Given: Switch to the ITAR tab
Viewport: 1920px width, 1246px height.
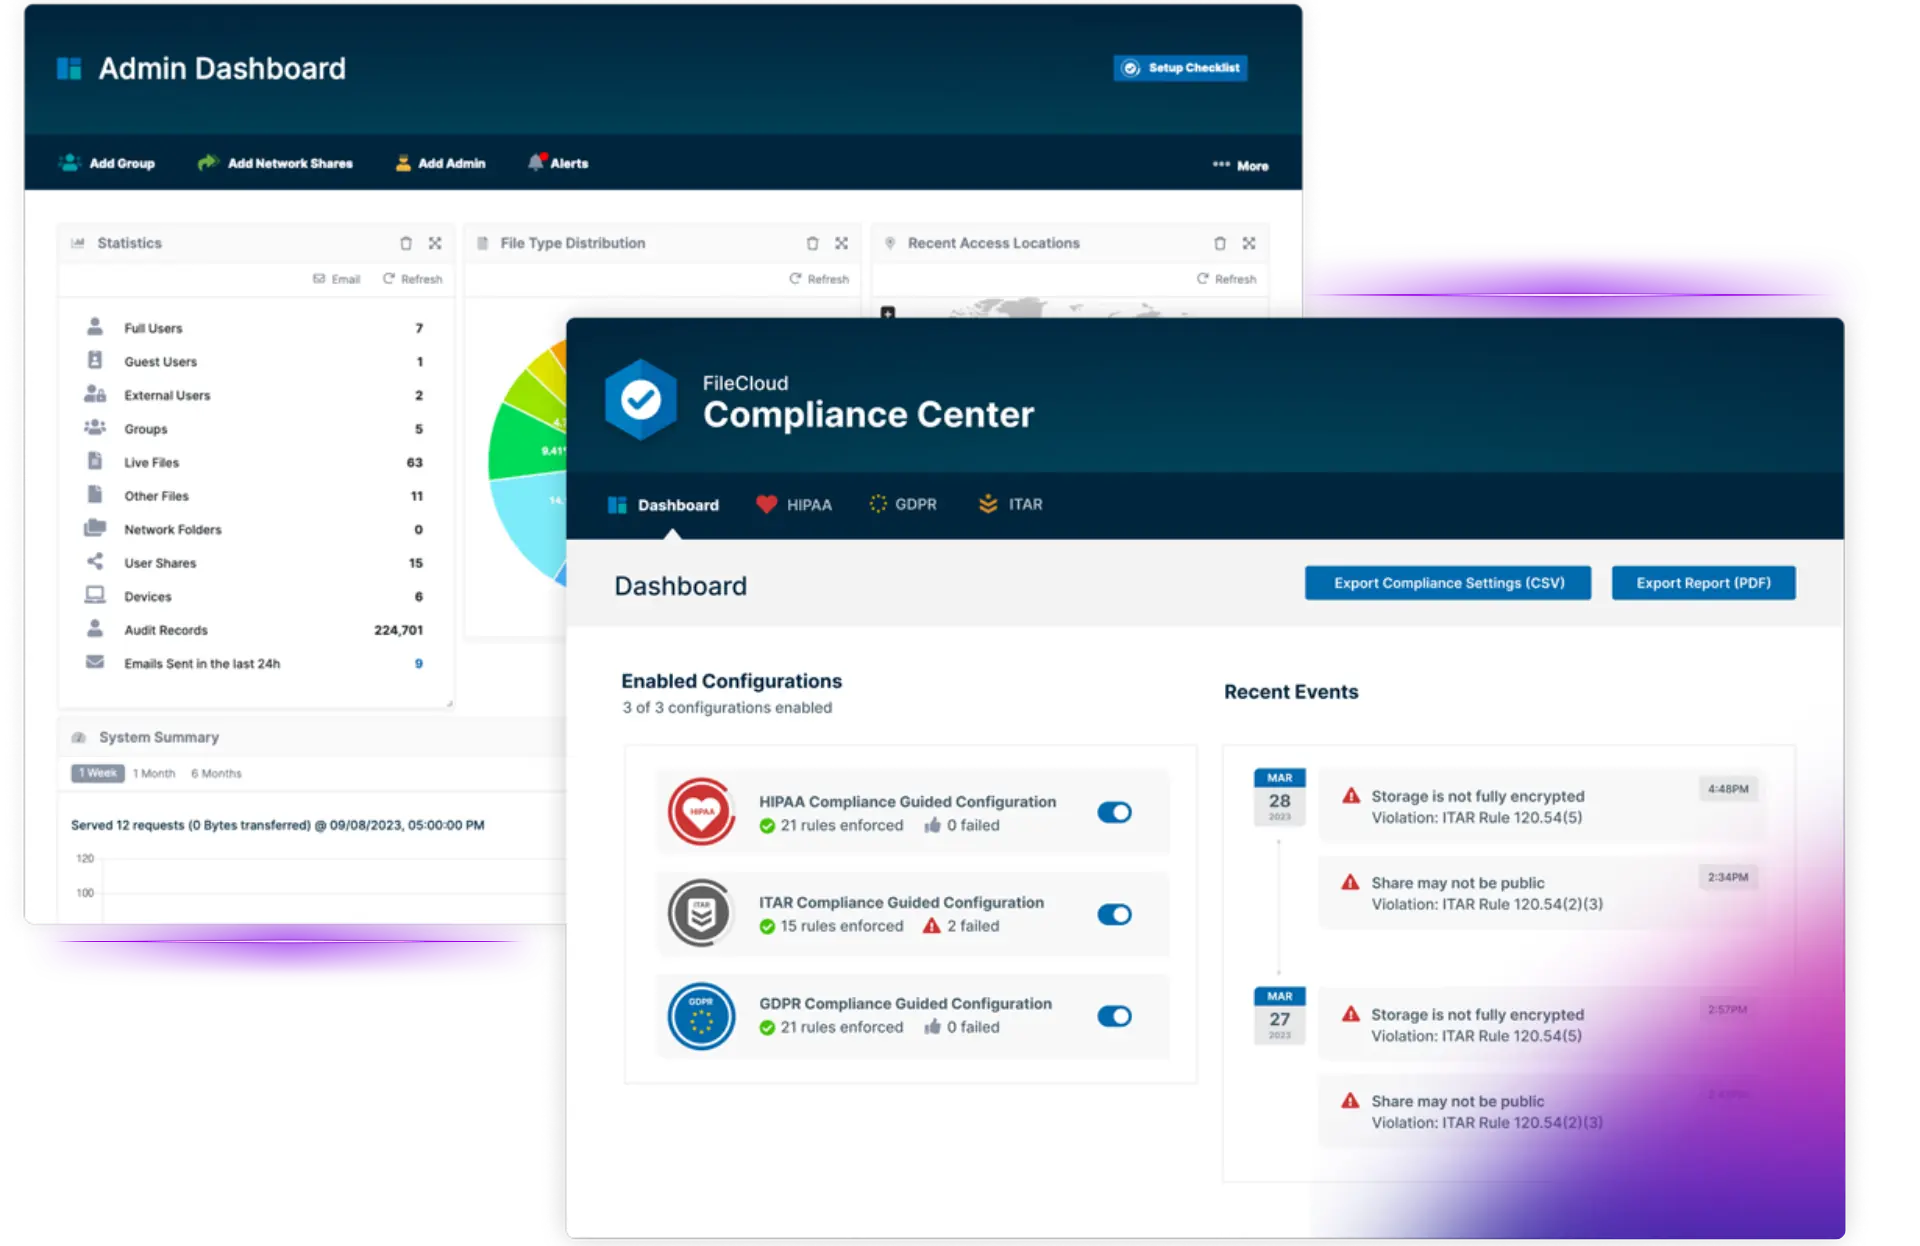Looking at the screenshot, I should pos(1010,504).
